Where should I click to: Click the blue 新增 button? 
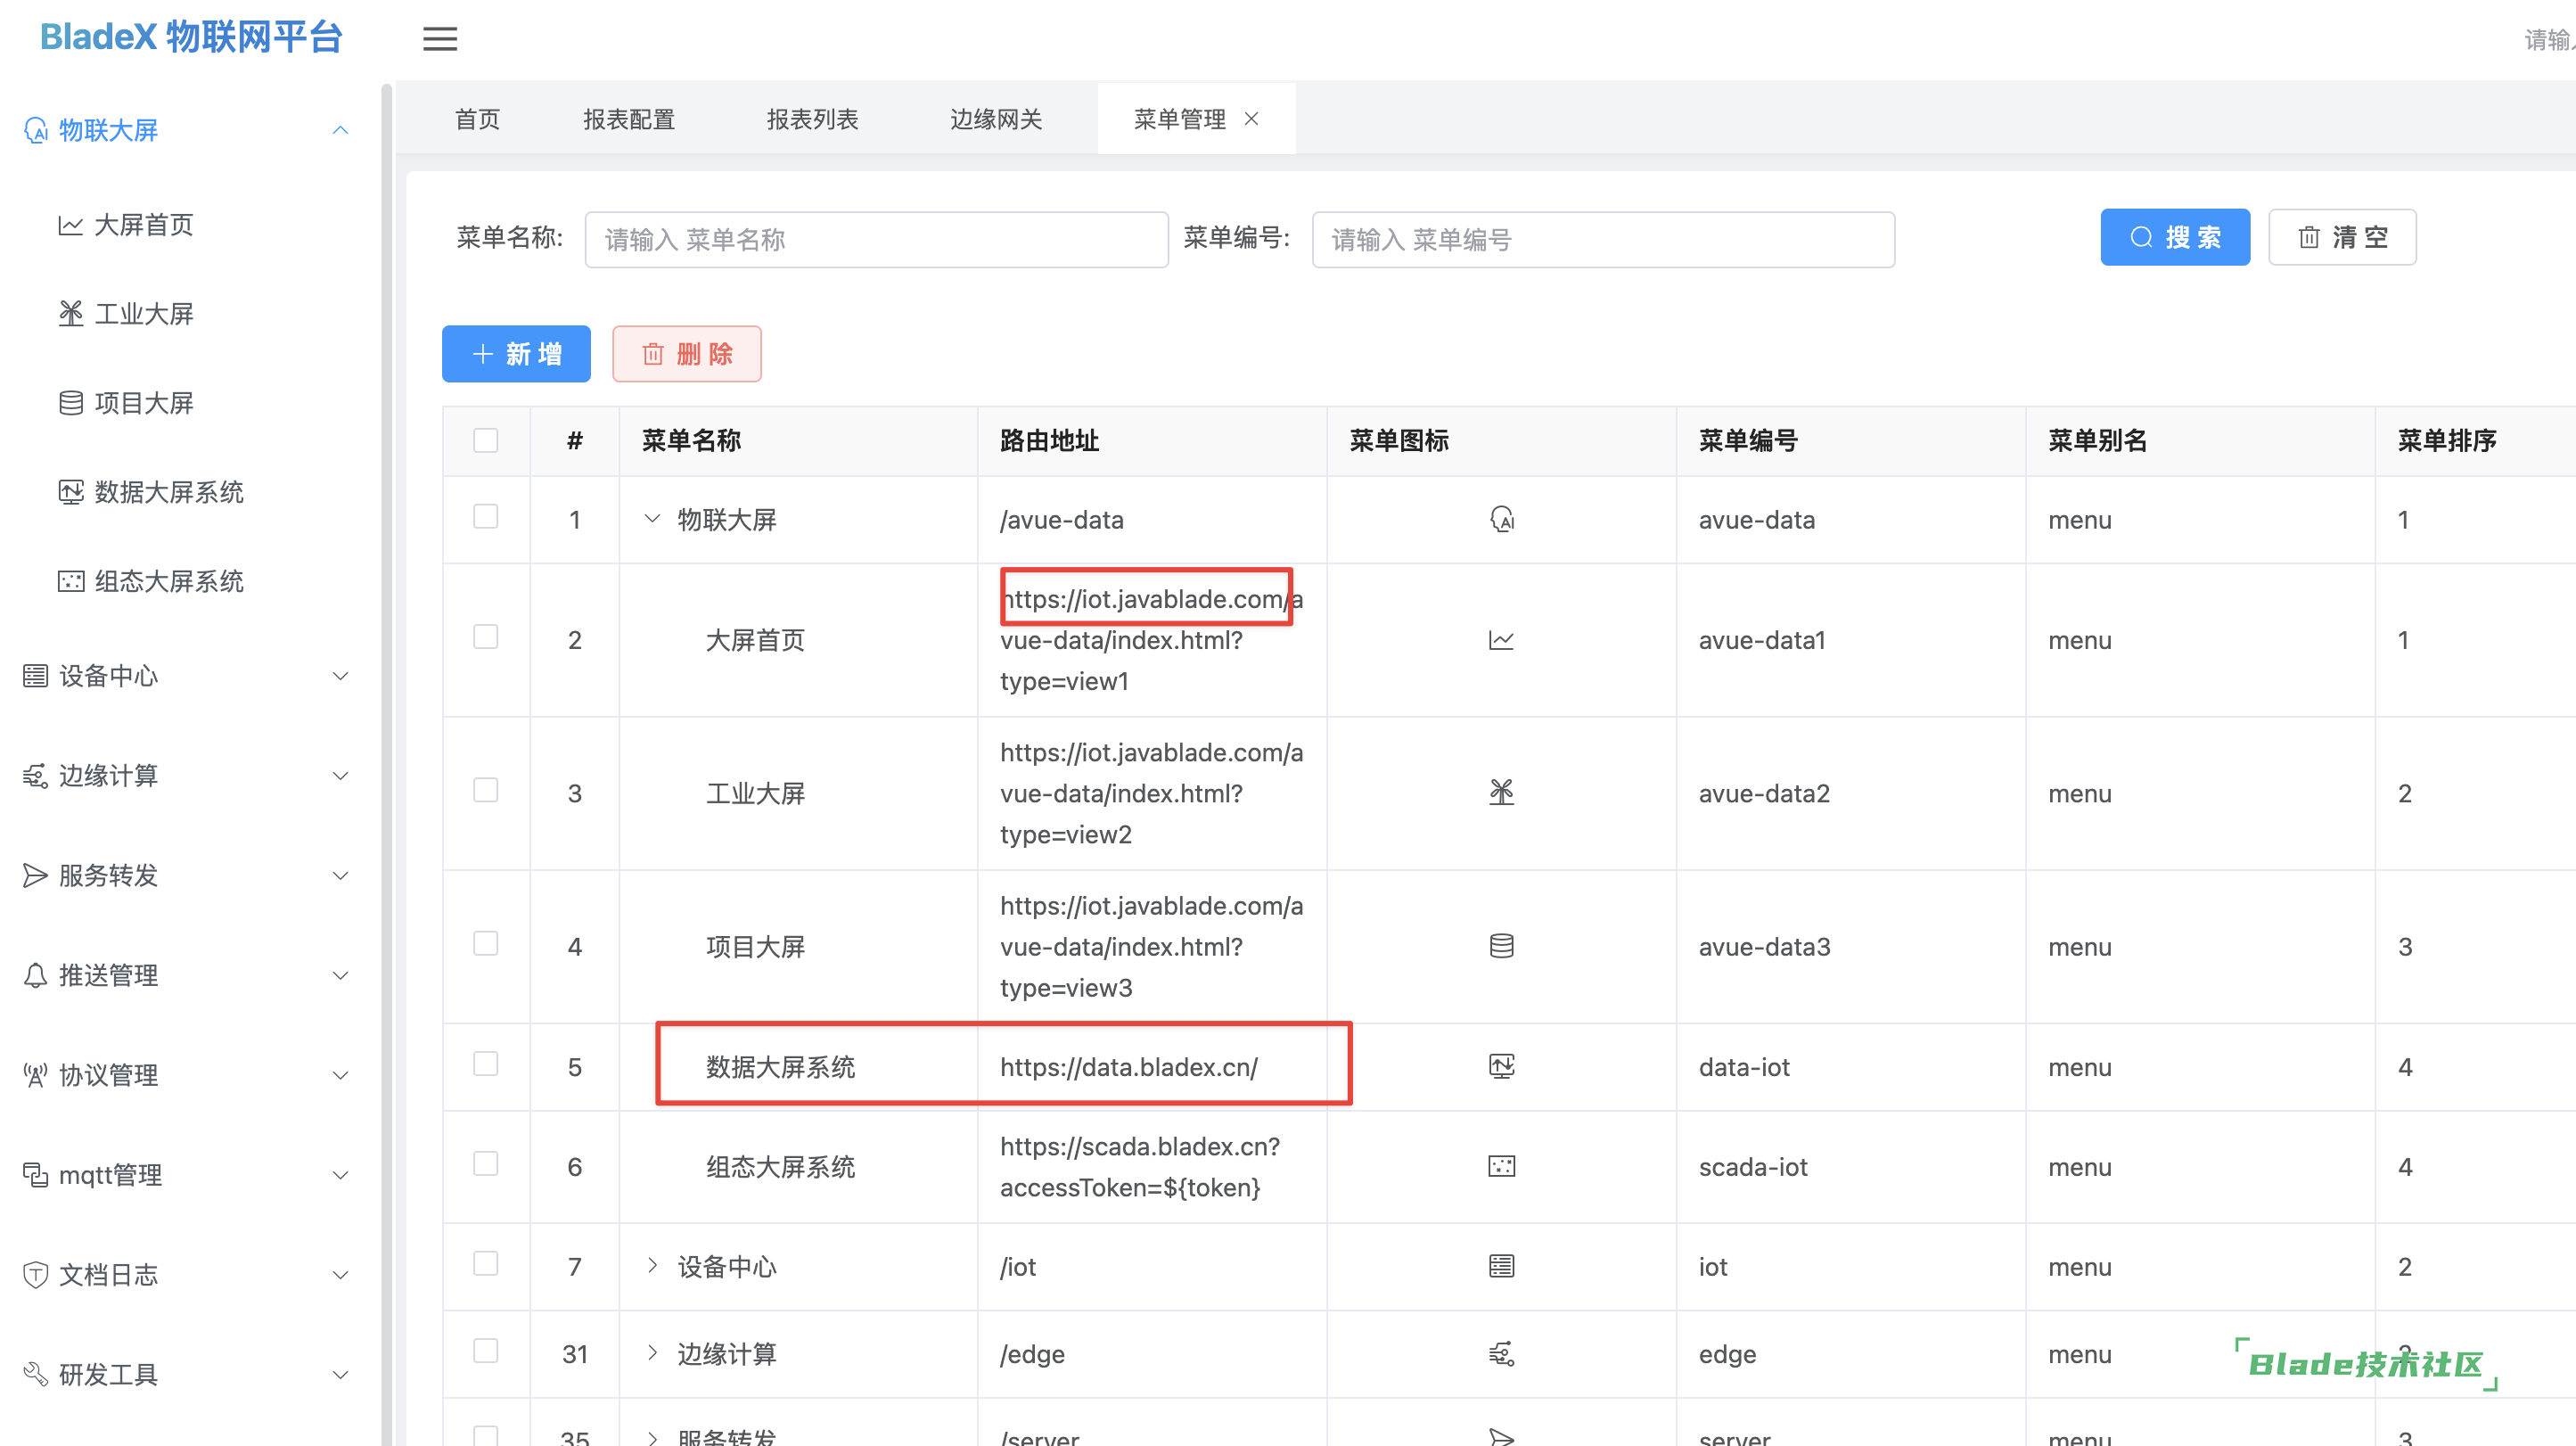tap(516, 354)
